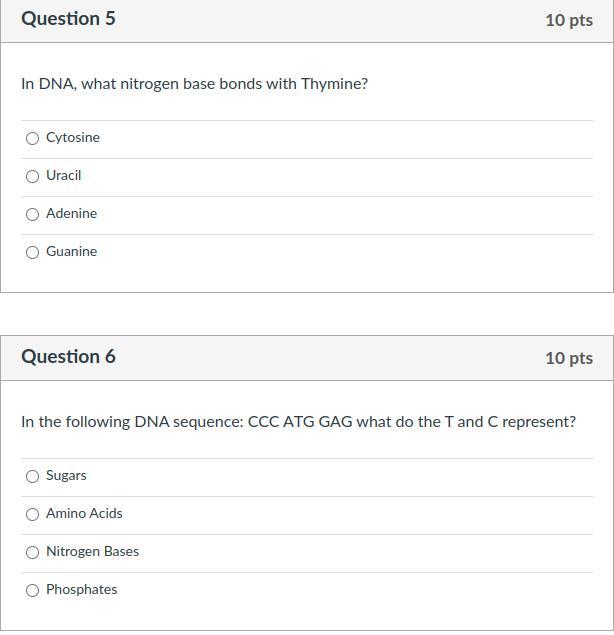Click the Question 6 header title
614x635 pixels.
pyautogui.click(x=68, y=357)
